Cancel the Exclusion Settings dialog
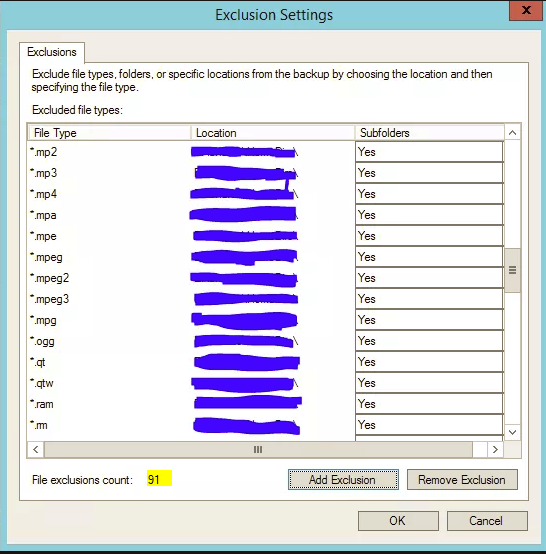This screenshot has height=554, width=546. pos(487,520)
